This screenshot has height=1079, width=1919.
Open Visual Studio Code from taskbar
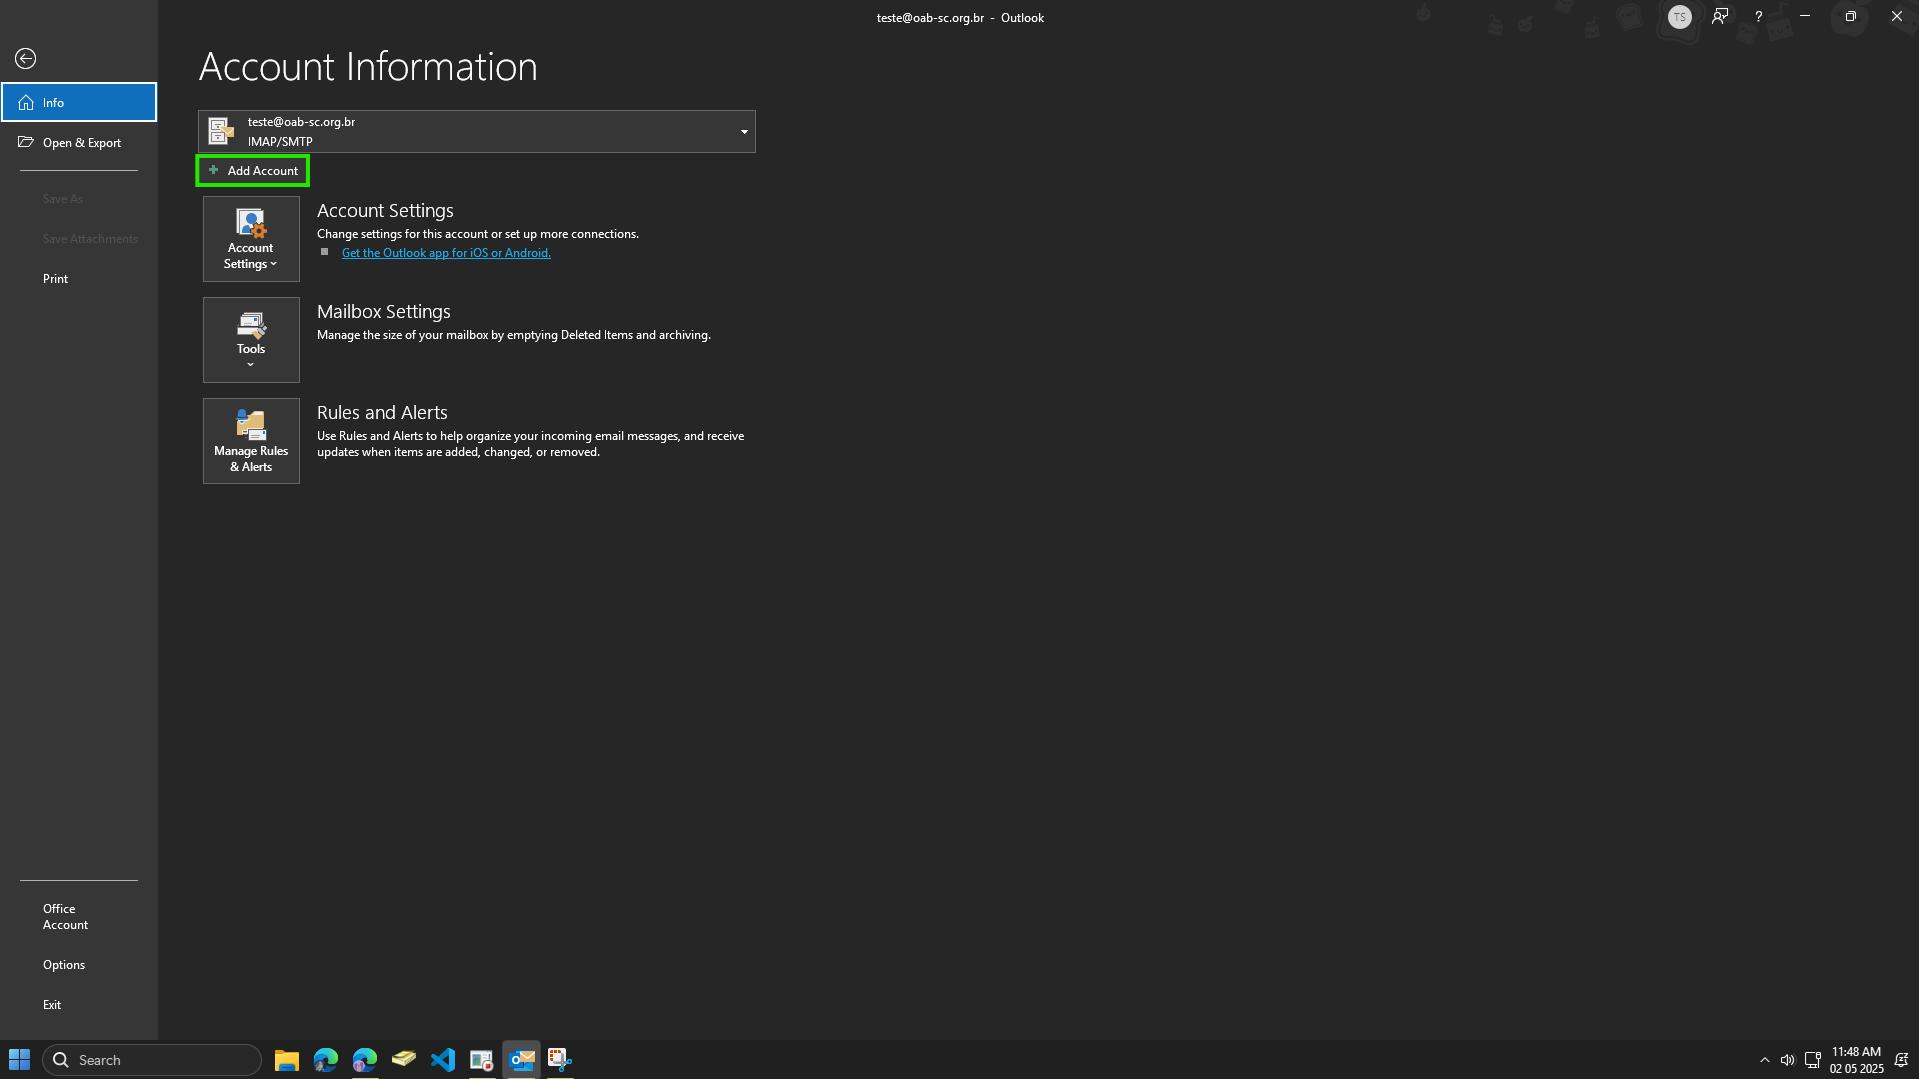point(443,1060)
